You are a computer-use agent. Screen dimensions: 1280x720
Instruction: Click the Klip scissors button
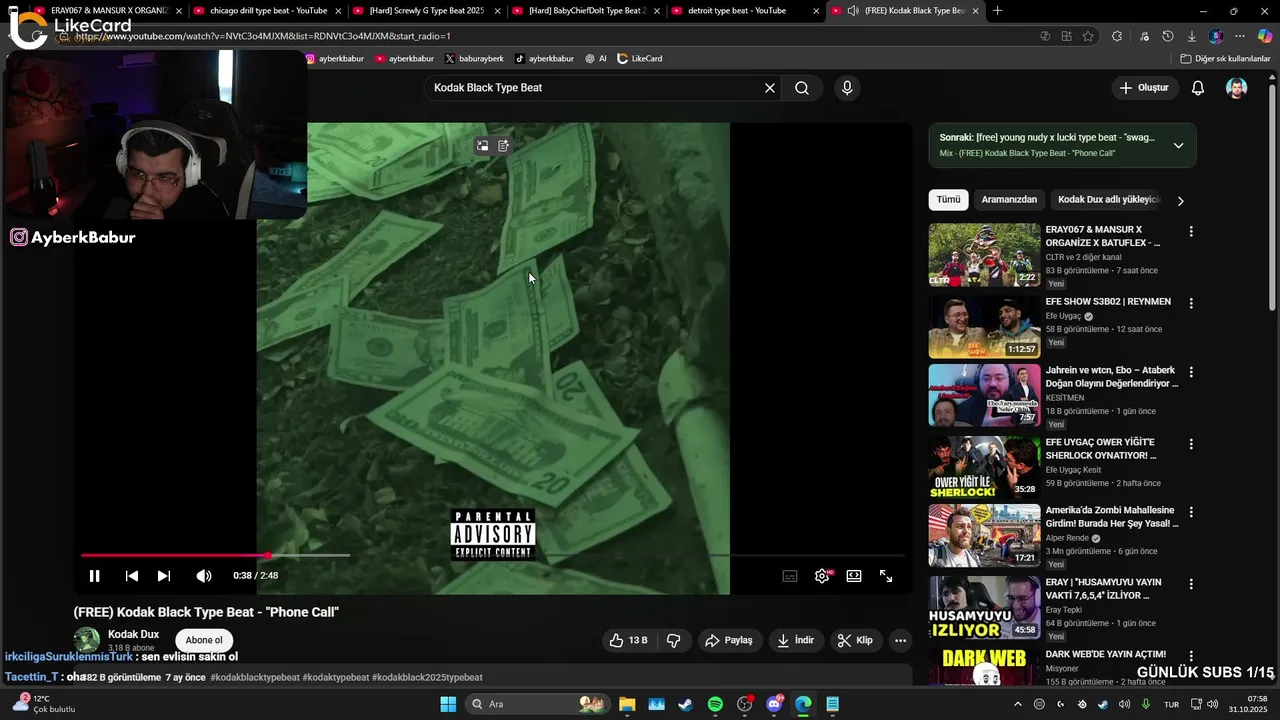(855, 640)
